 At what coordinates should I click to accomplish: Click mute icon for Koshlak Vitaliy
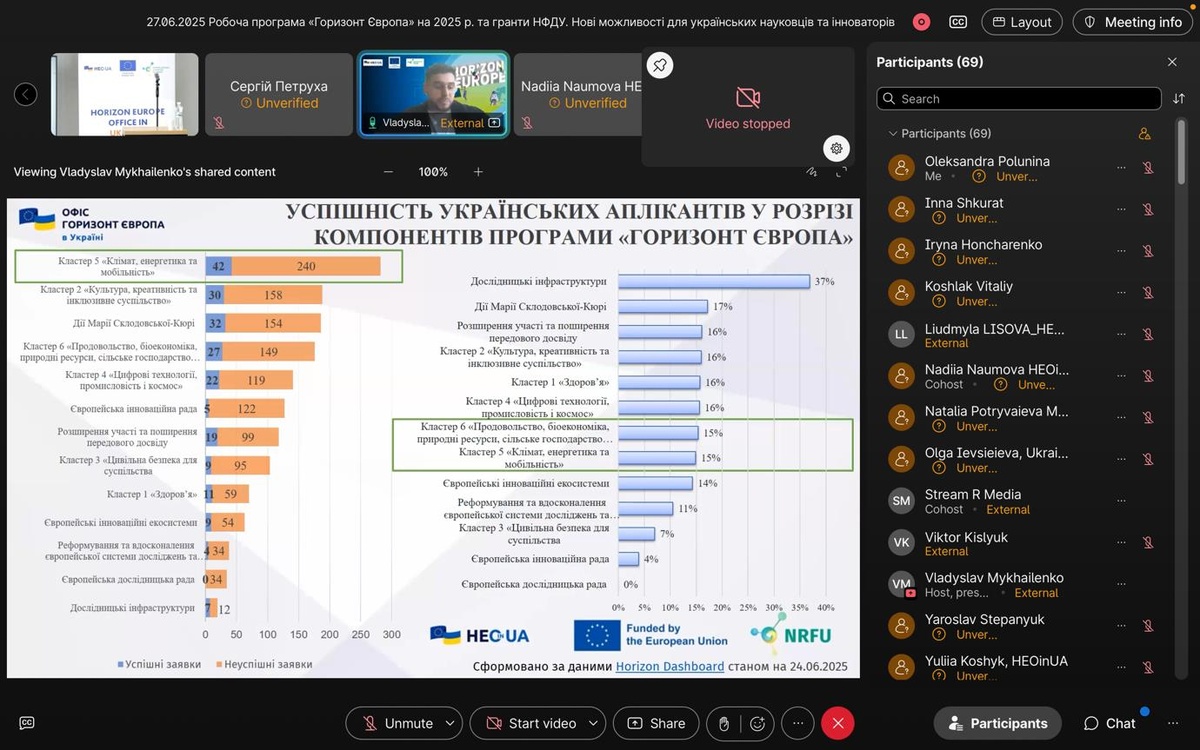point(1148,293)
